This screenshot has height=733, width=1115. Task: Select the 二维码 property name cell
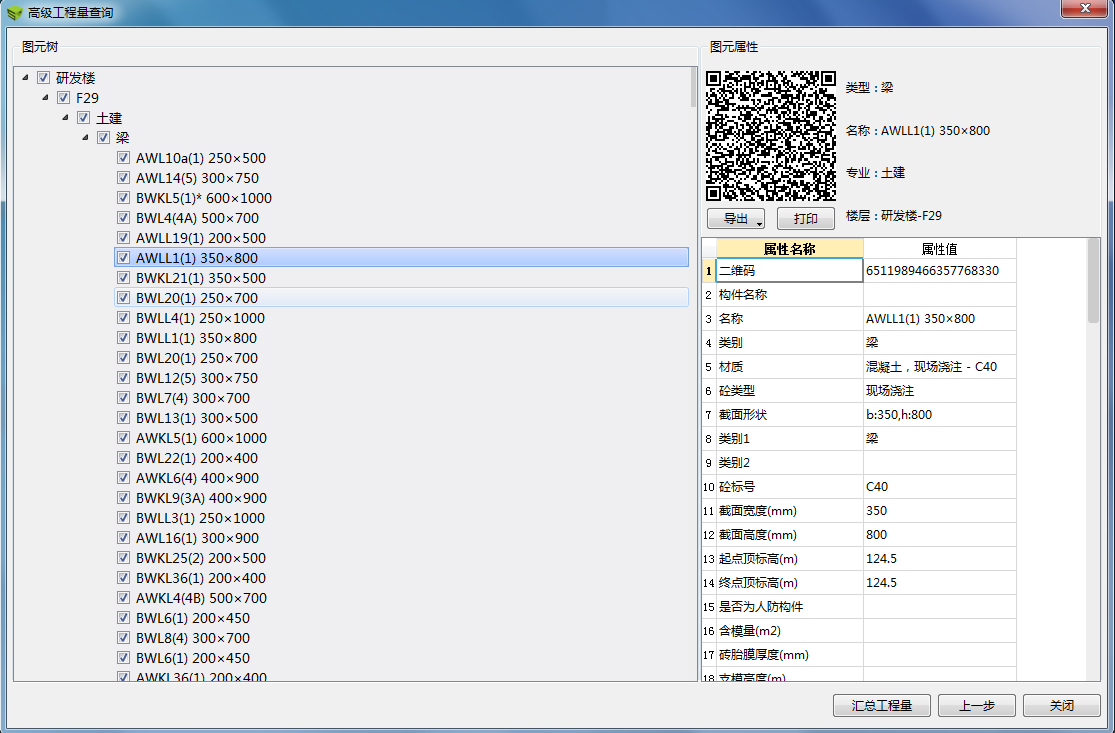[x=789, y=270]
